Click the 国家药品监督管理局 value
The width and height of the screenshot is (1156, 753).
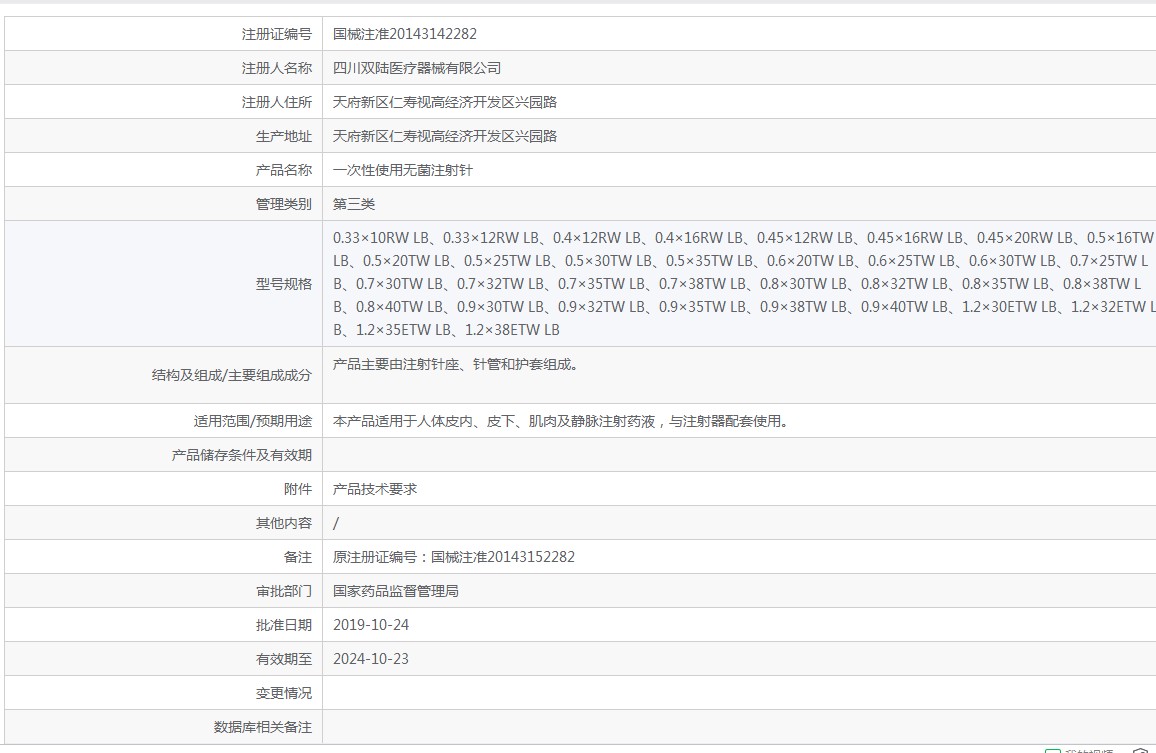[x=396, y=591]
